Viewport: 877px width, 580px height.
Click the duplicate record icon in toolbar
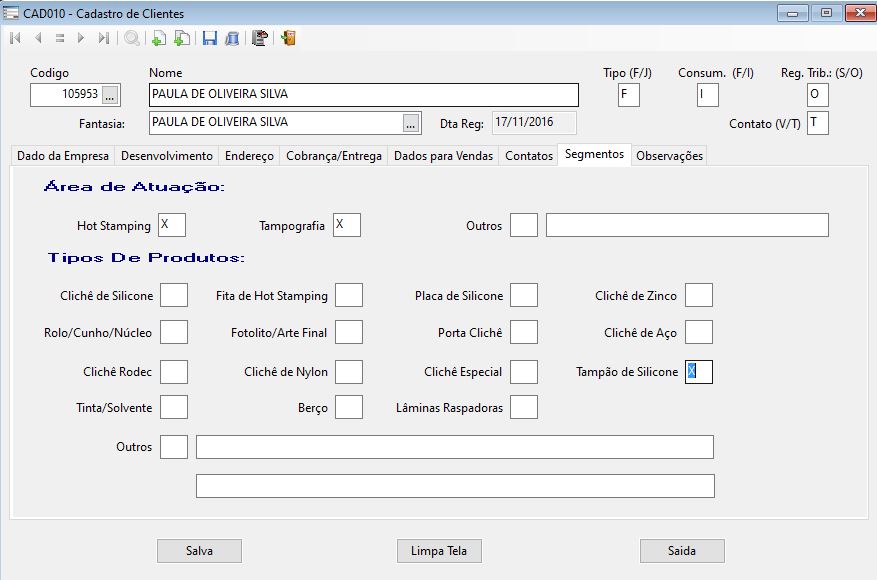point(181,39)
